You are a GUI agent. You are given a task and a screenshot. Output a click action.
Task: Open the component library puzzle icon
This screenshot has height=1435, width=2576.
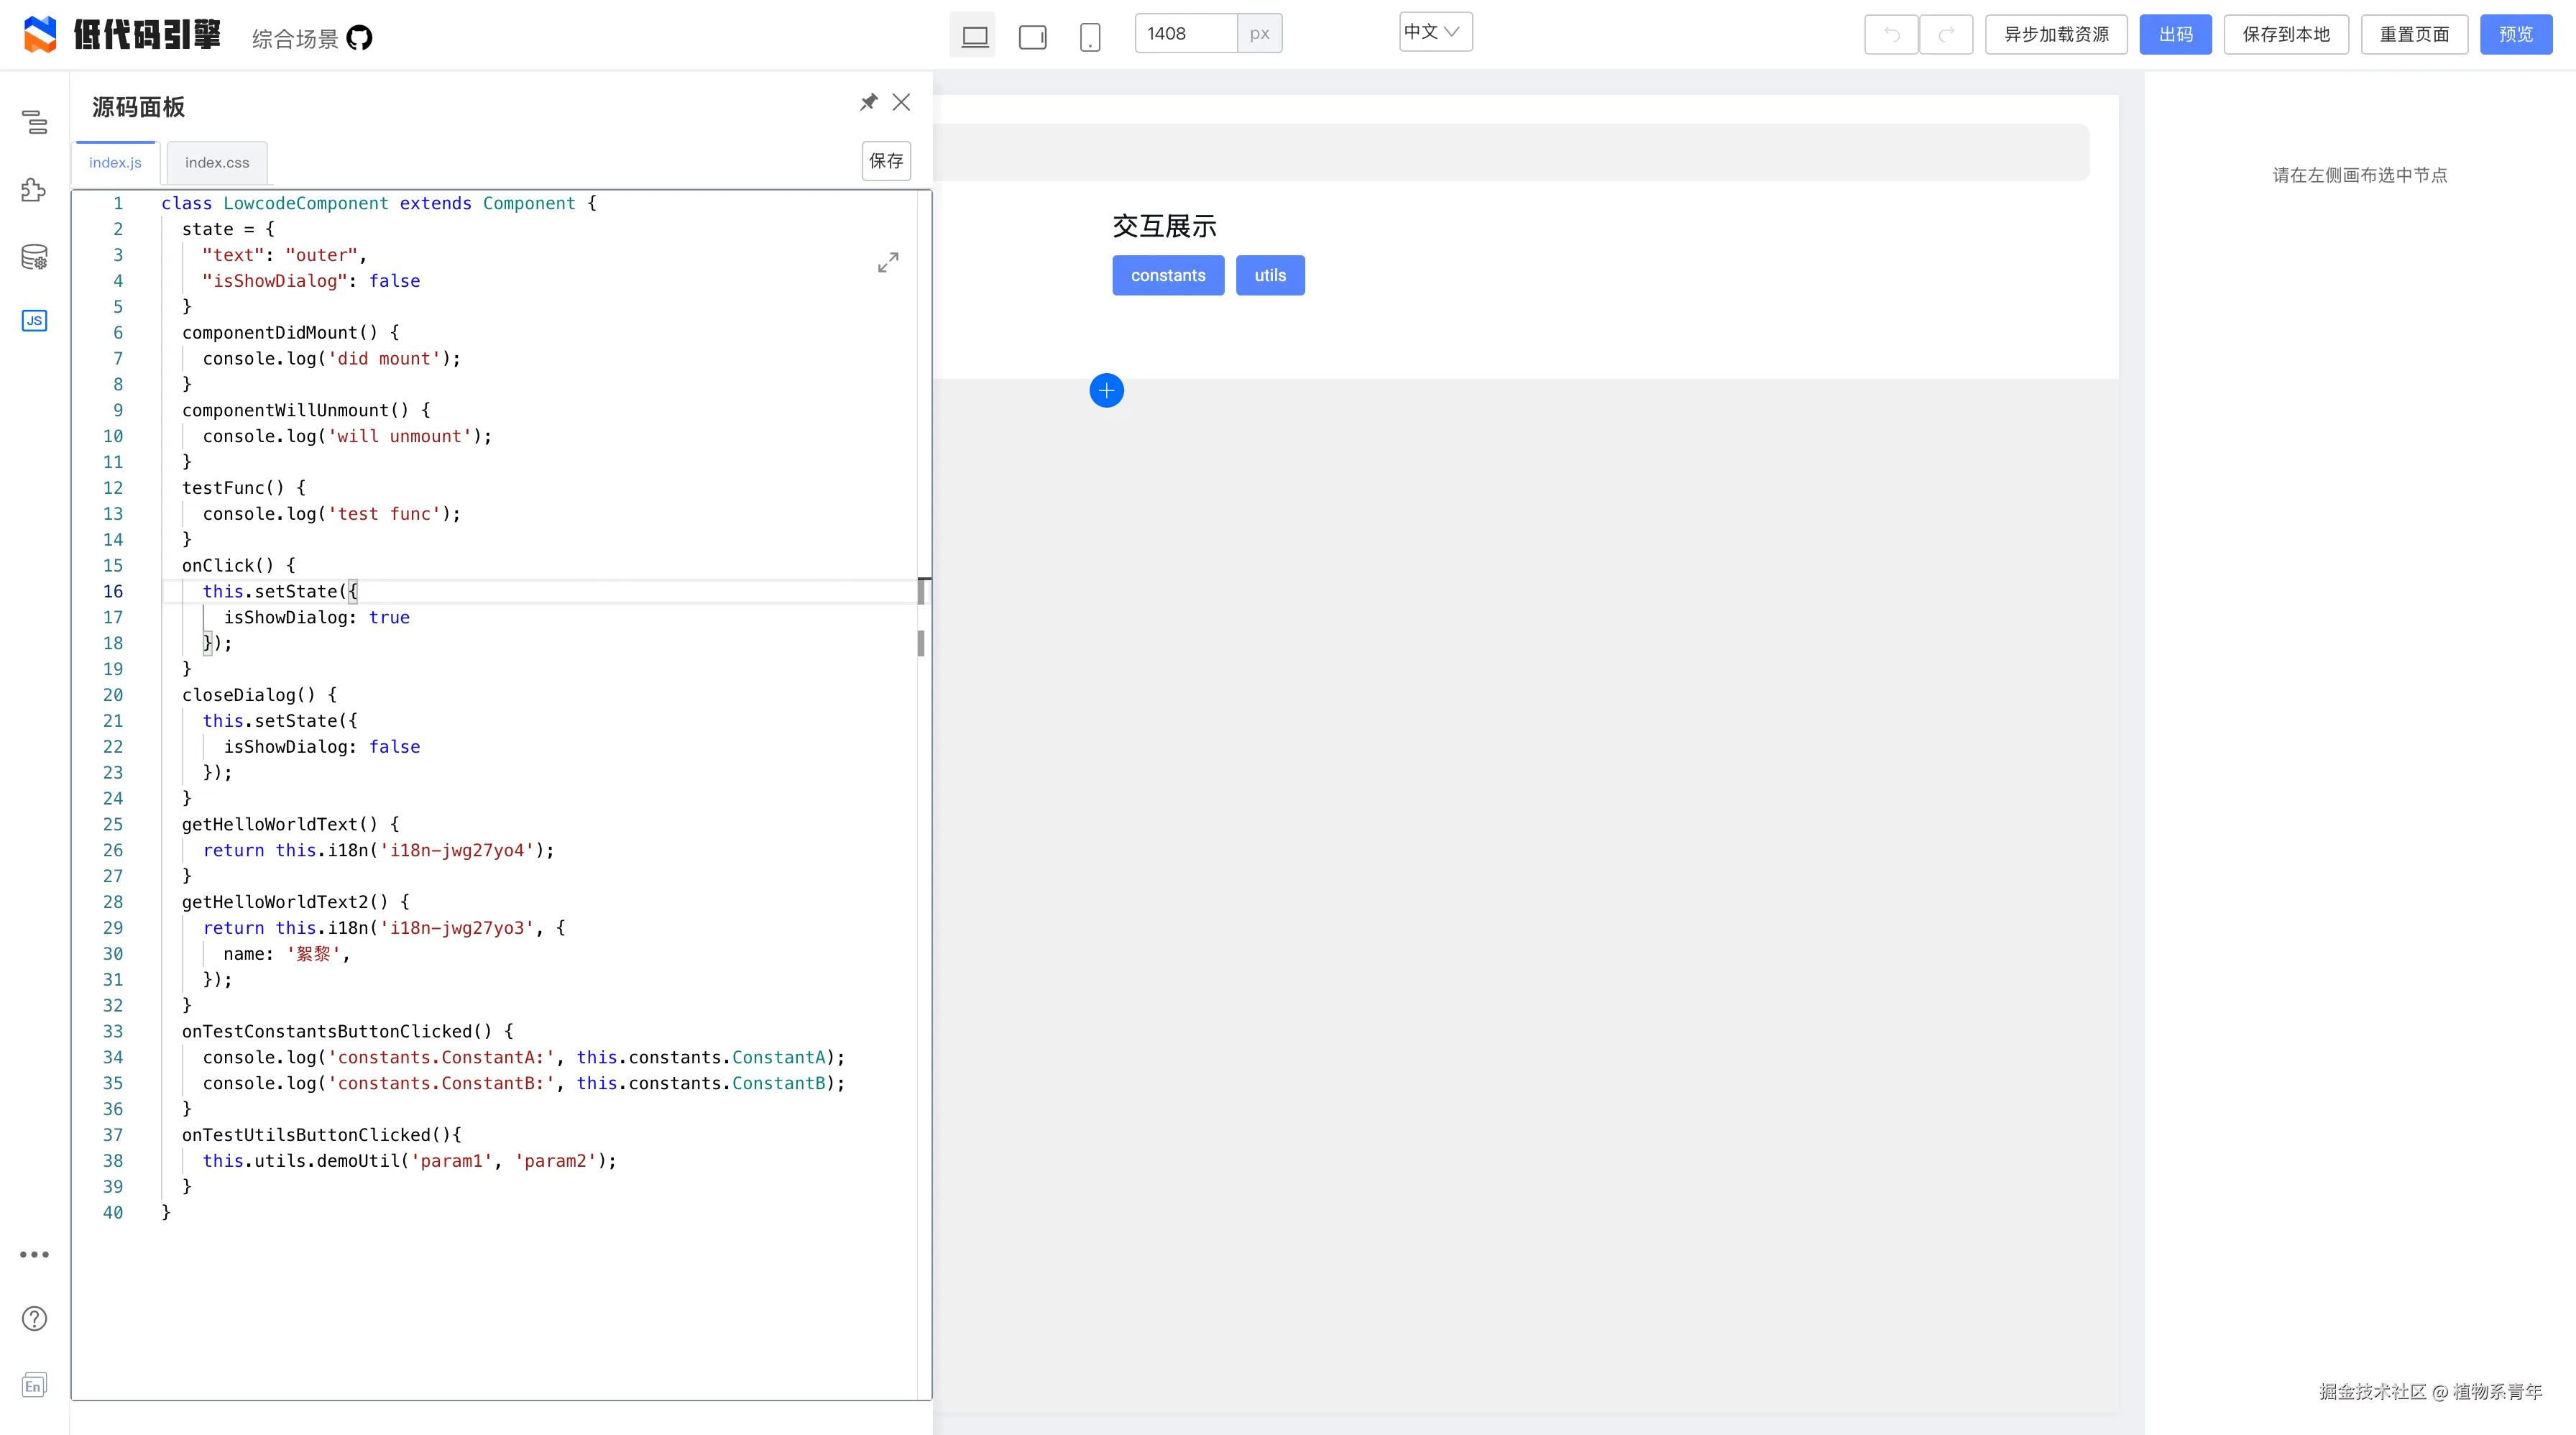(34, 190)
